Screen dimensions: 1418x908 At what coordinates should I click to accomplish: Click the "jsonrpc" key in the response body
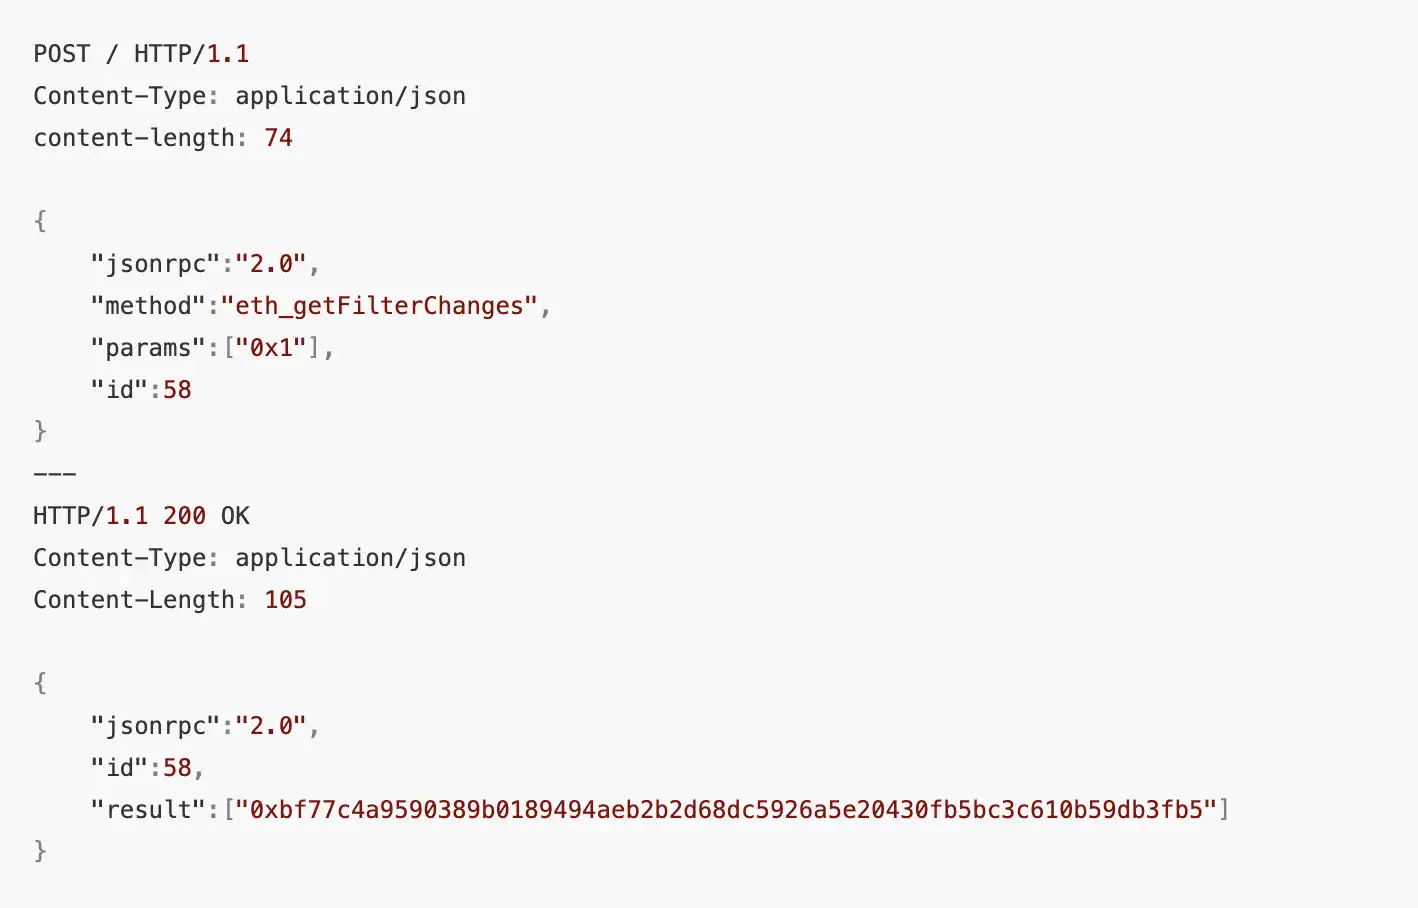click(x=155, y=726)
